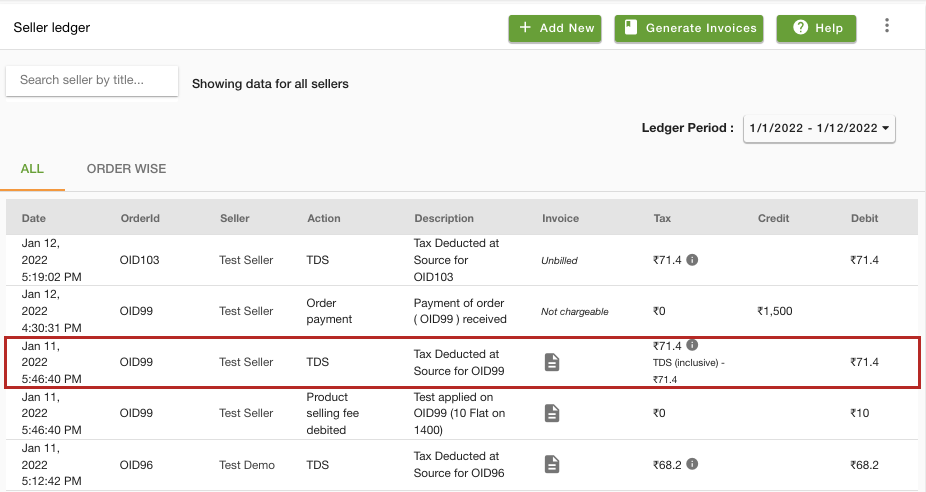Click info icon in highlighted OID99 TDS row
The width and height of the screenshot is (926, 492).
click(692, 346)
